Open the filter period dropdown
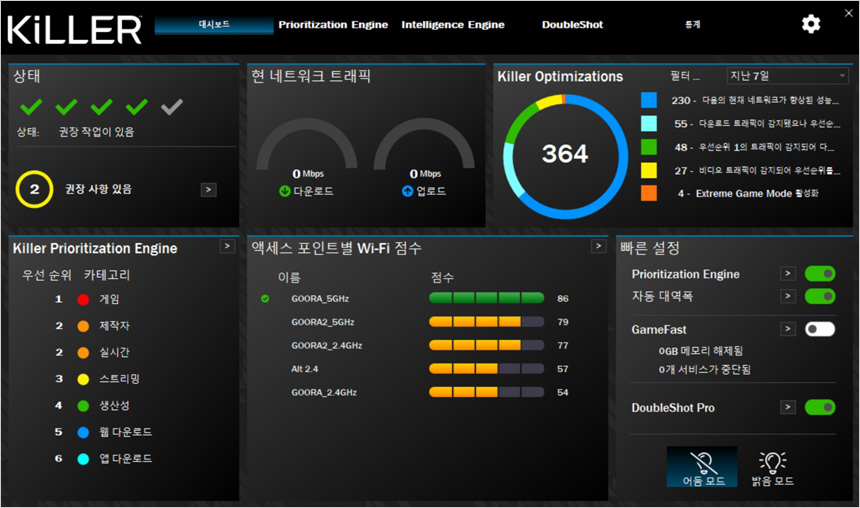 click(788, 76)
